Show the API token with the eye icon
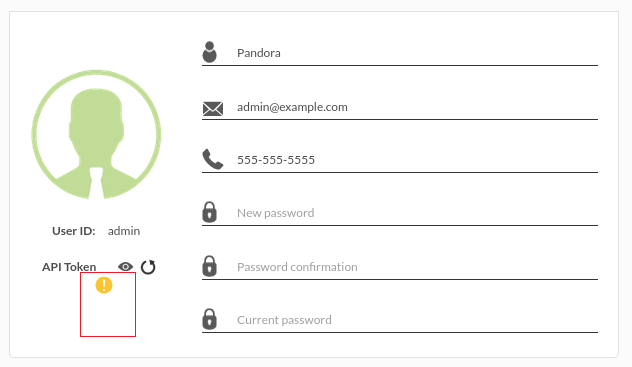Viewport: 632px width, 367px height. [x=125, y=267]
